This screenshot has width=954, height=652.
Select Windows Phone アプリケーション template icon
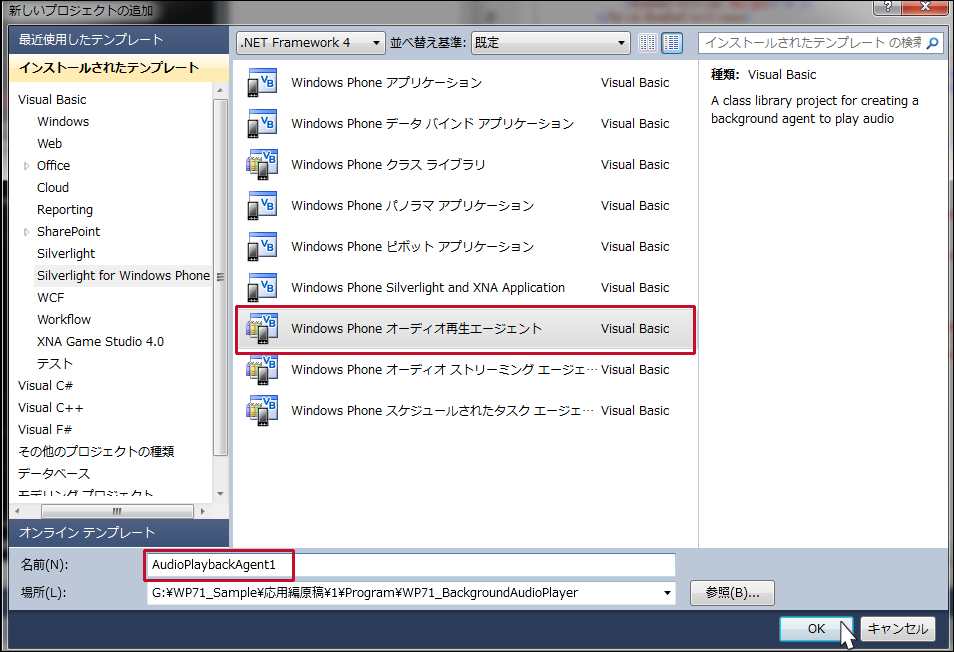pos(262,83)
